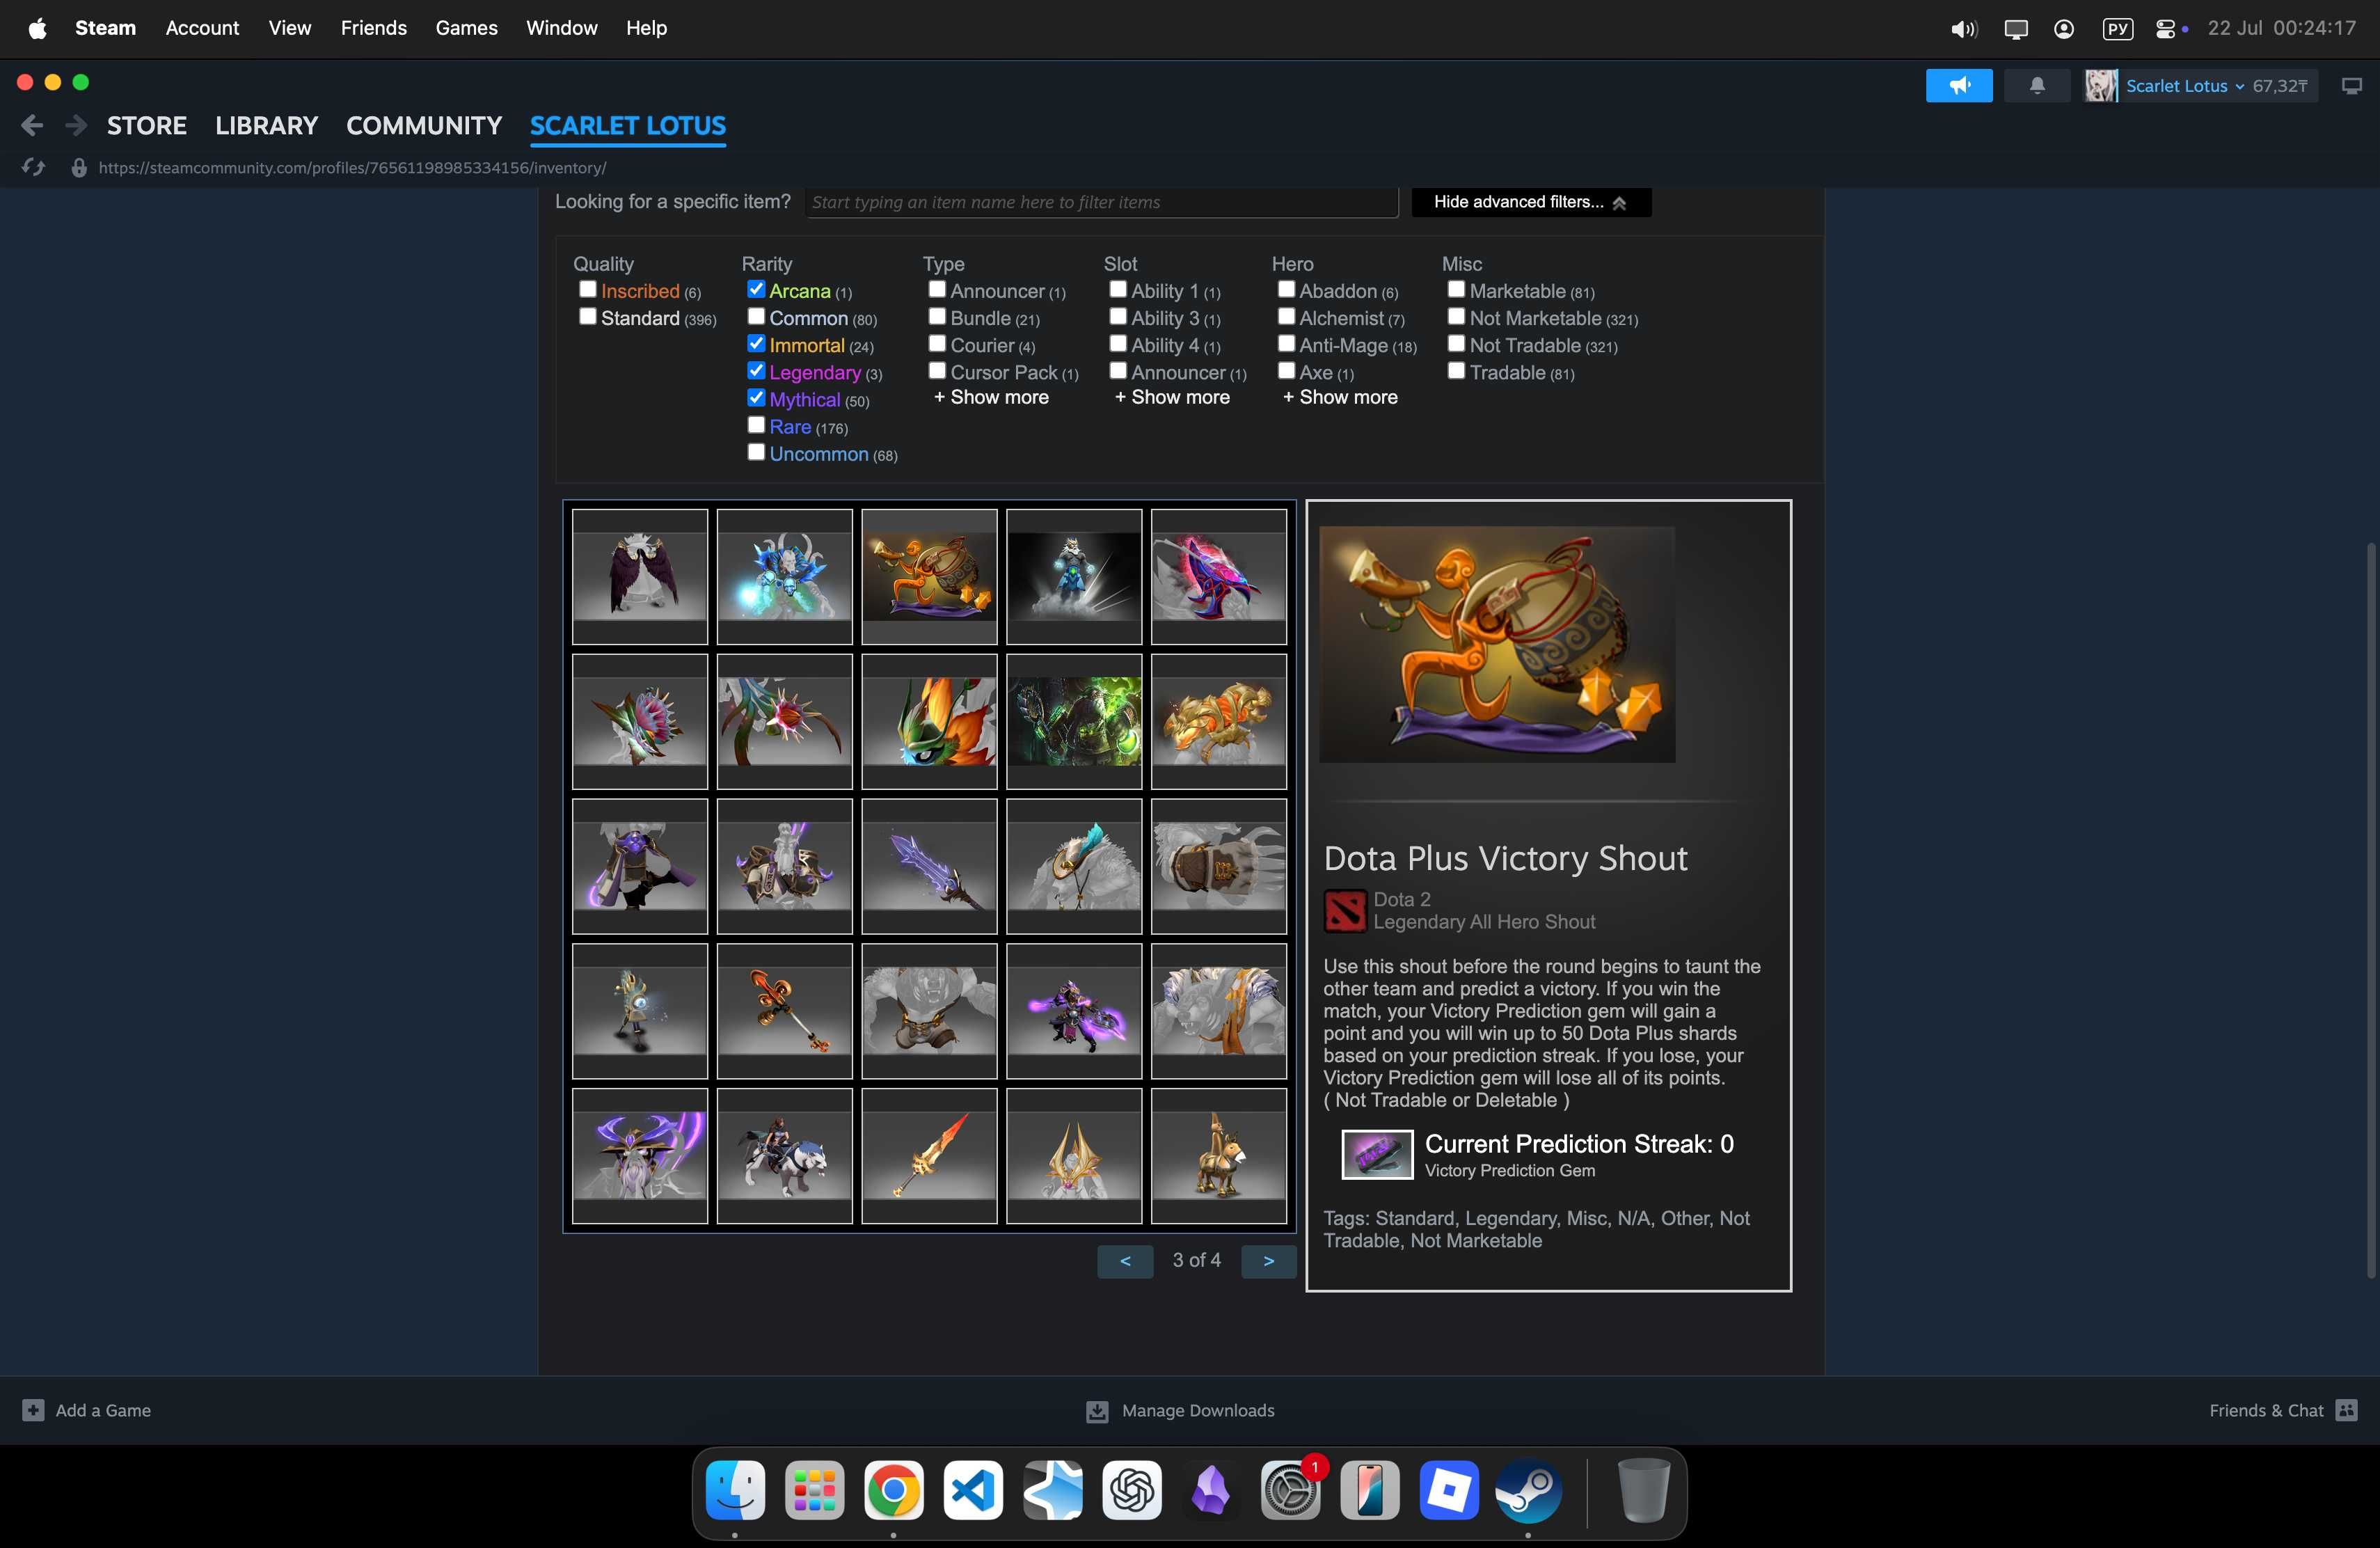Screen dimensions: 2380x1548
Task: Click the Victory Prediction Gem icon
Action: pos(1377,1155)
